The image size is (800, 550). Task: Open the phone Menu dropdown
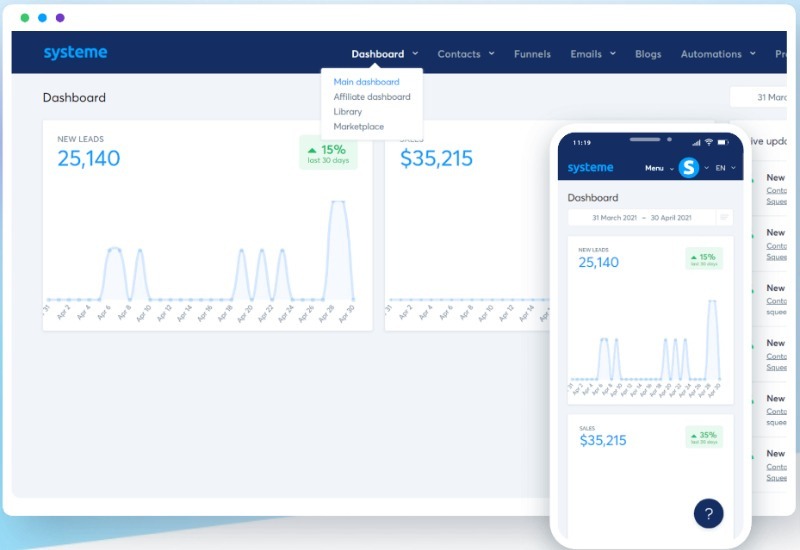[659, 168]
